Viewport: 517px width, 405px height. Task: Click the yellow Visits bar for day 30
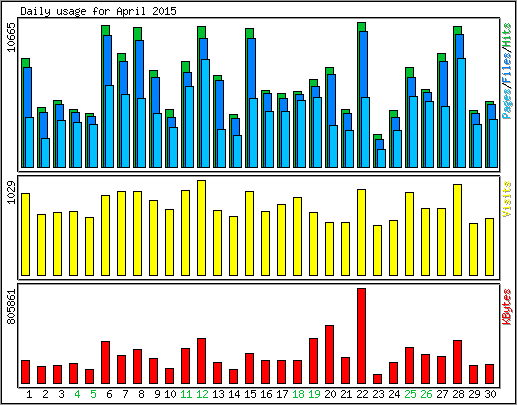coord(489,247)
